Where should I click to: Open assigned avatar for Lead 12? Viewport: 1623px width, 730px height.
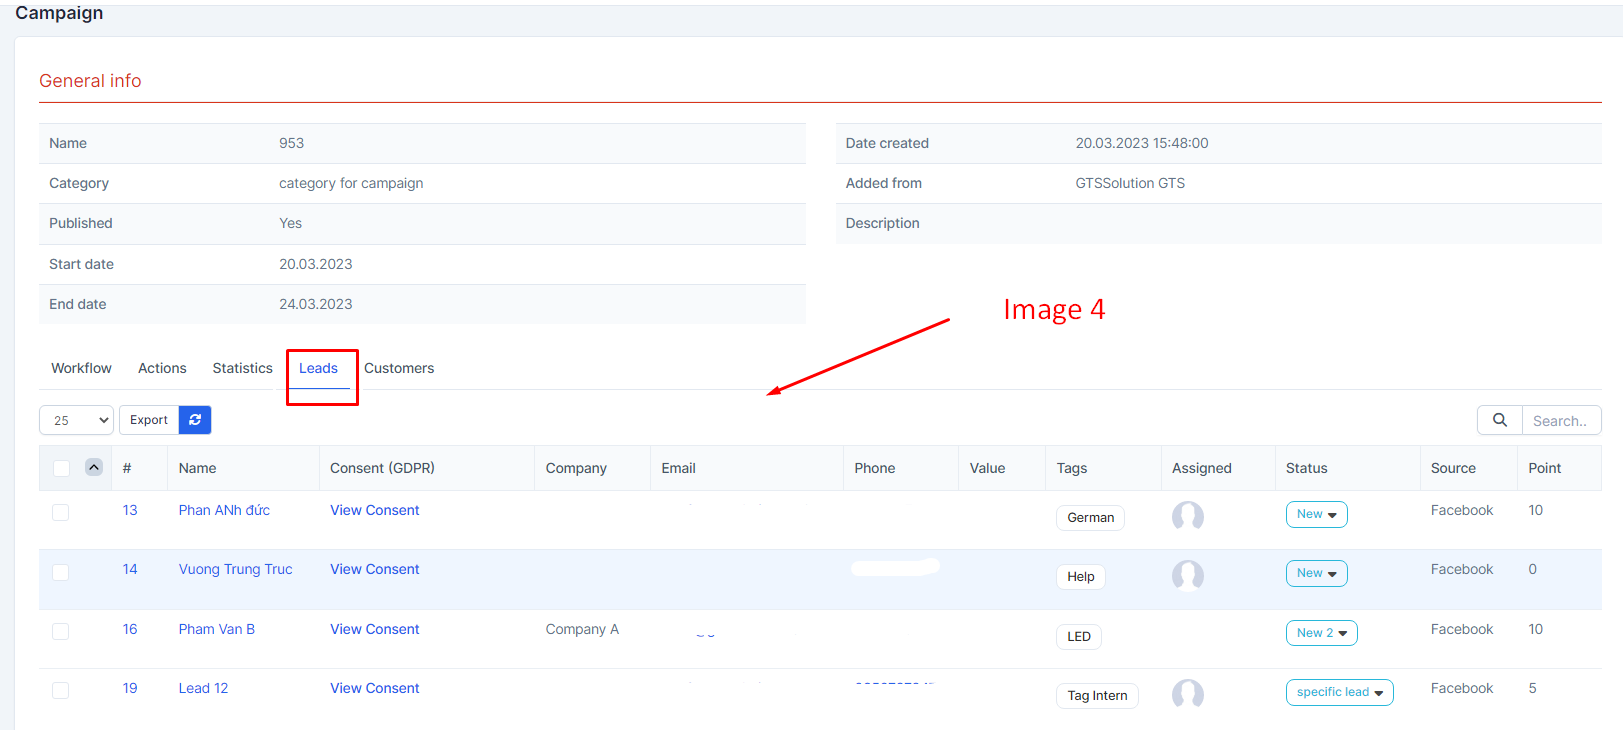[1188, 694]
